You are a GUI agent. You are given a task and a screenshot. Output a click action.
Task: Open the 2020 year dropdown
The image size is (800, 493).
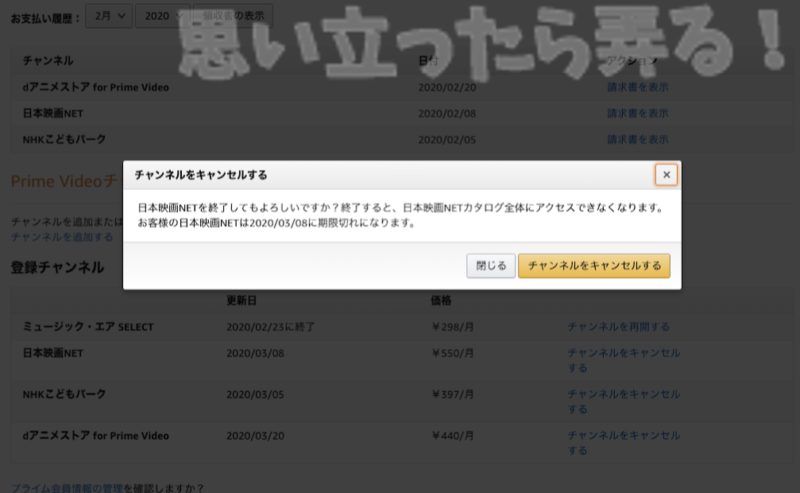point(162,16)
